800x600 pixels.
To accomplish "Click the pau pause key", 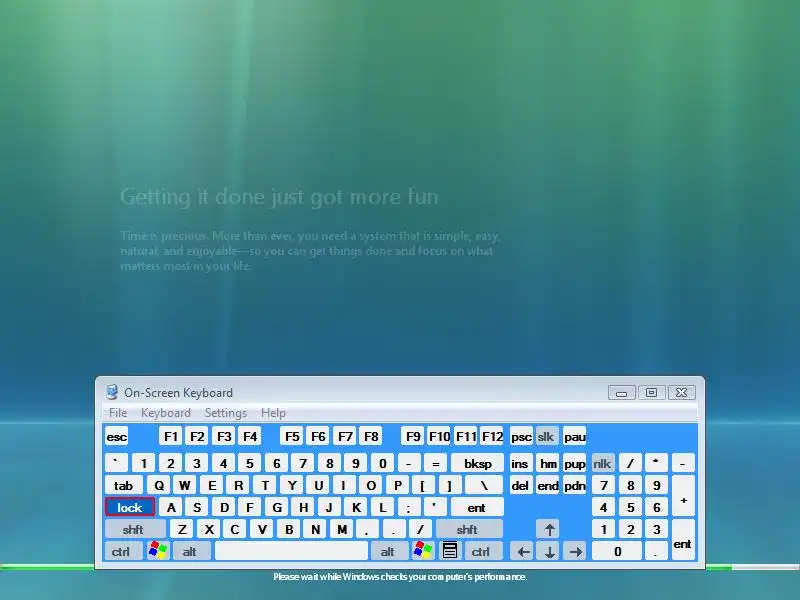I will (574, 437).
